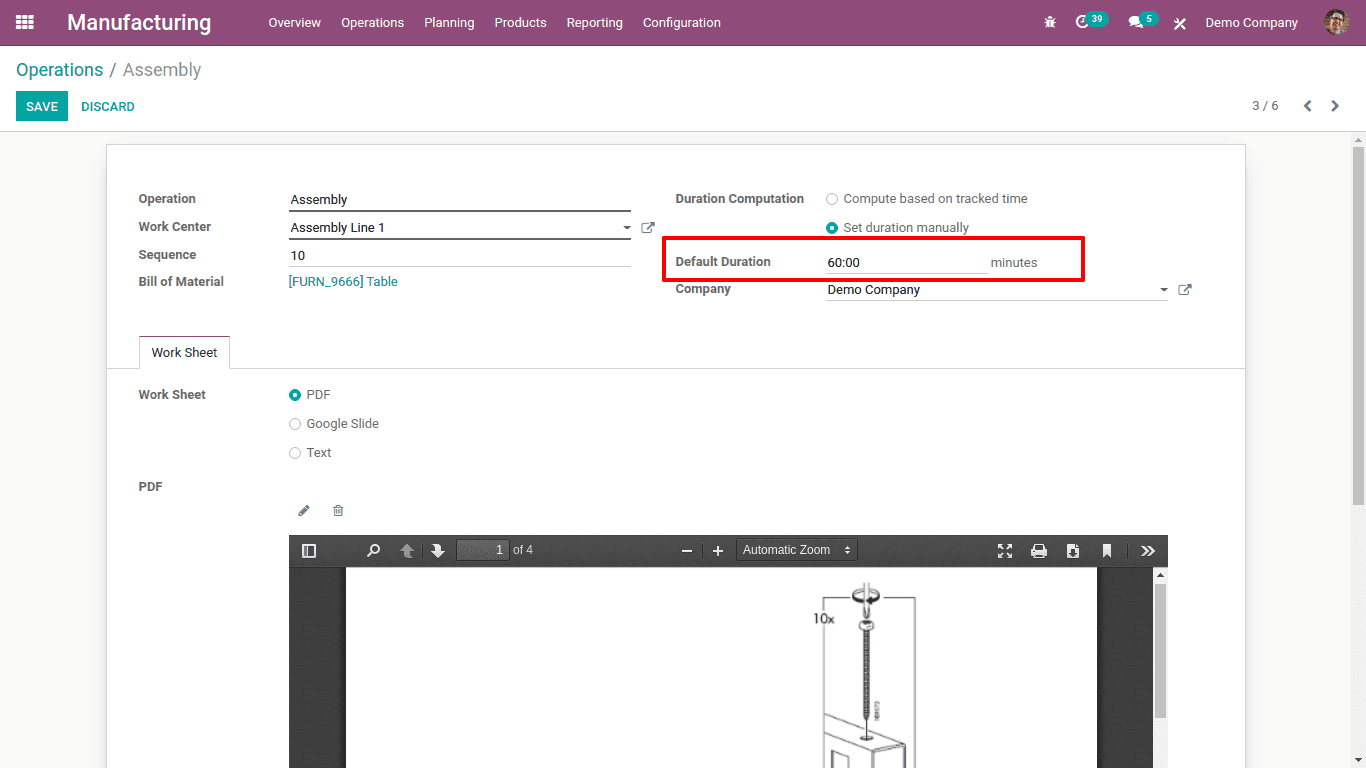Click the PDF bookmark current view icon
This screenshot has width=1366, height=768.
(x=1107, y=551)
